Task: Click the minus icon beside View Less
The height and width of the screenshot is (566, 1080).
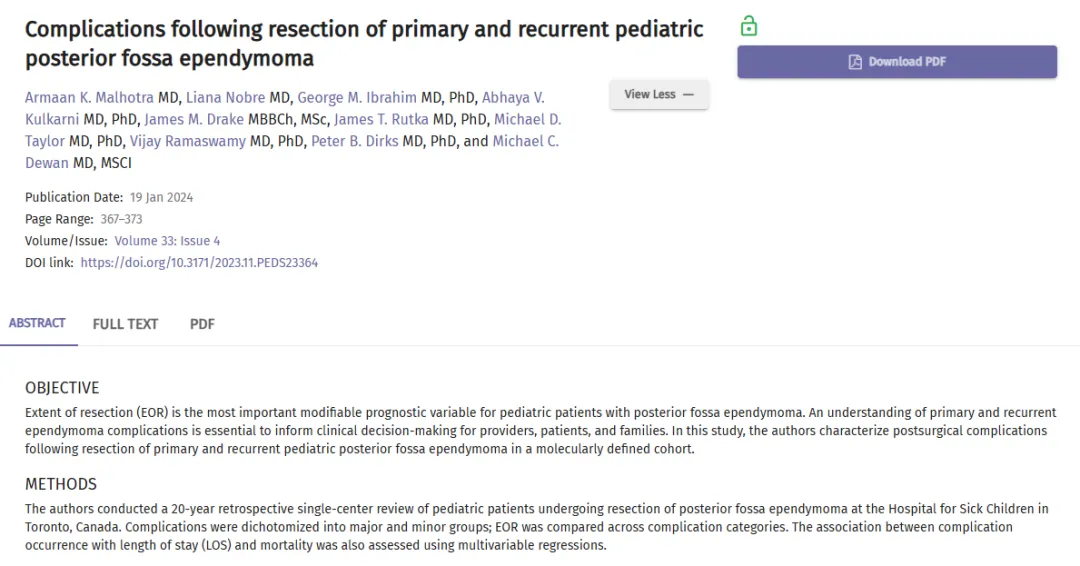Action: click(688, 94)
